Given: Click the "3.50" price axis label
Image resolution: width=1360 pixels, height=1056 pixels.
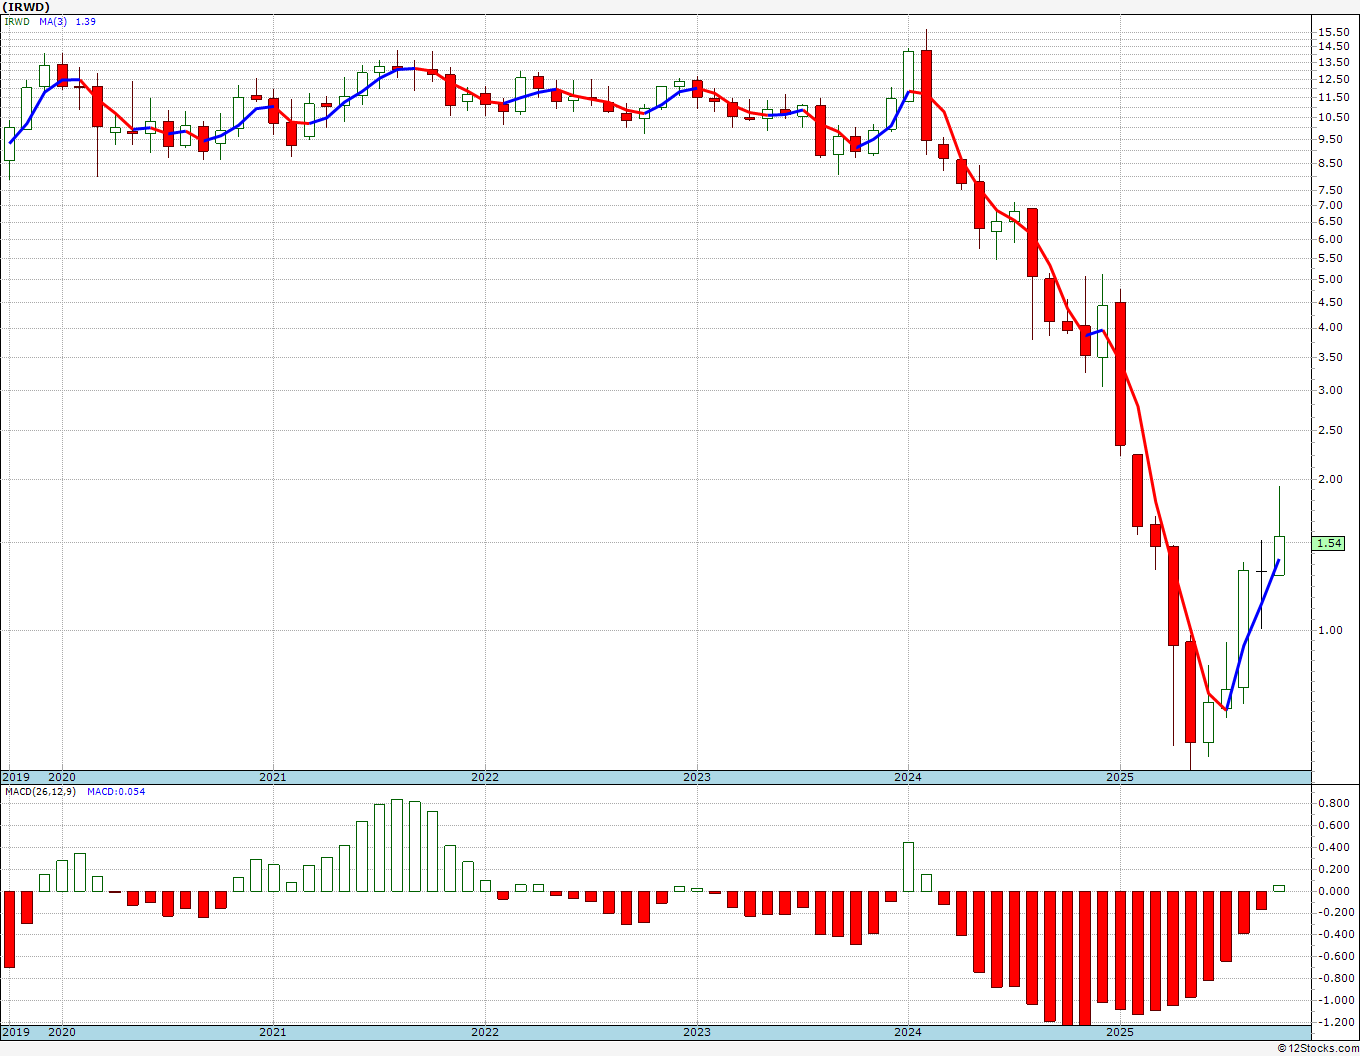Looking at the screenshot, I should click(1330, 357).
